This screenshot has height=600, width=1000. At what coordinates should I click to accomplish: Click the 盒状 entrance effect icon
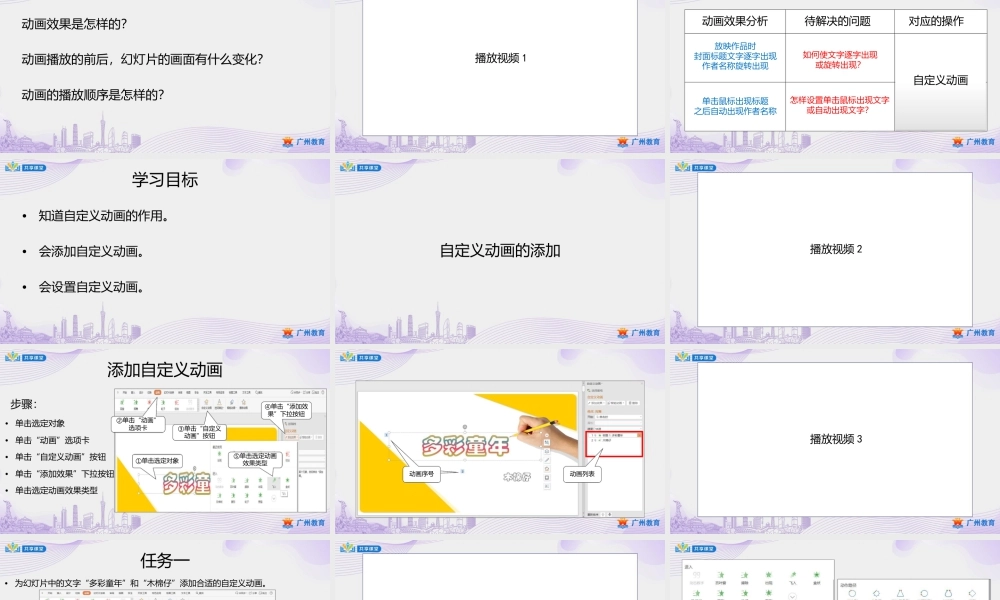(768, 573)
